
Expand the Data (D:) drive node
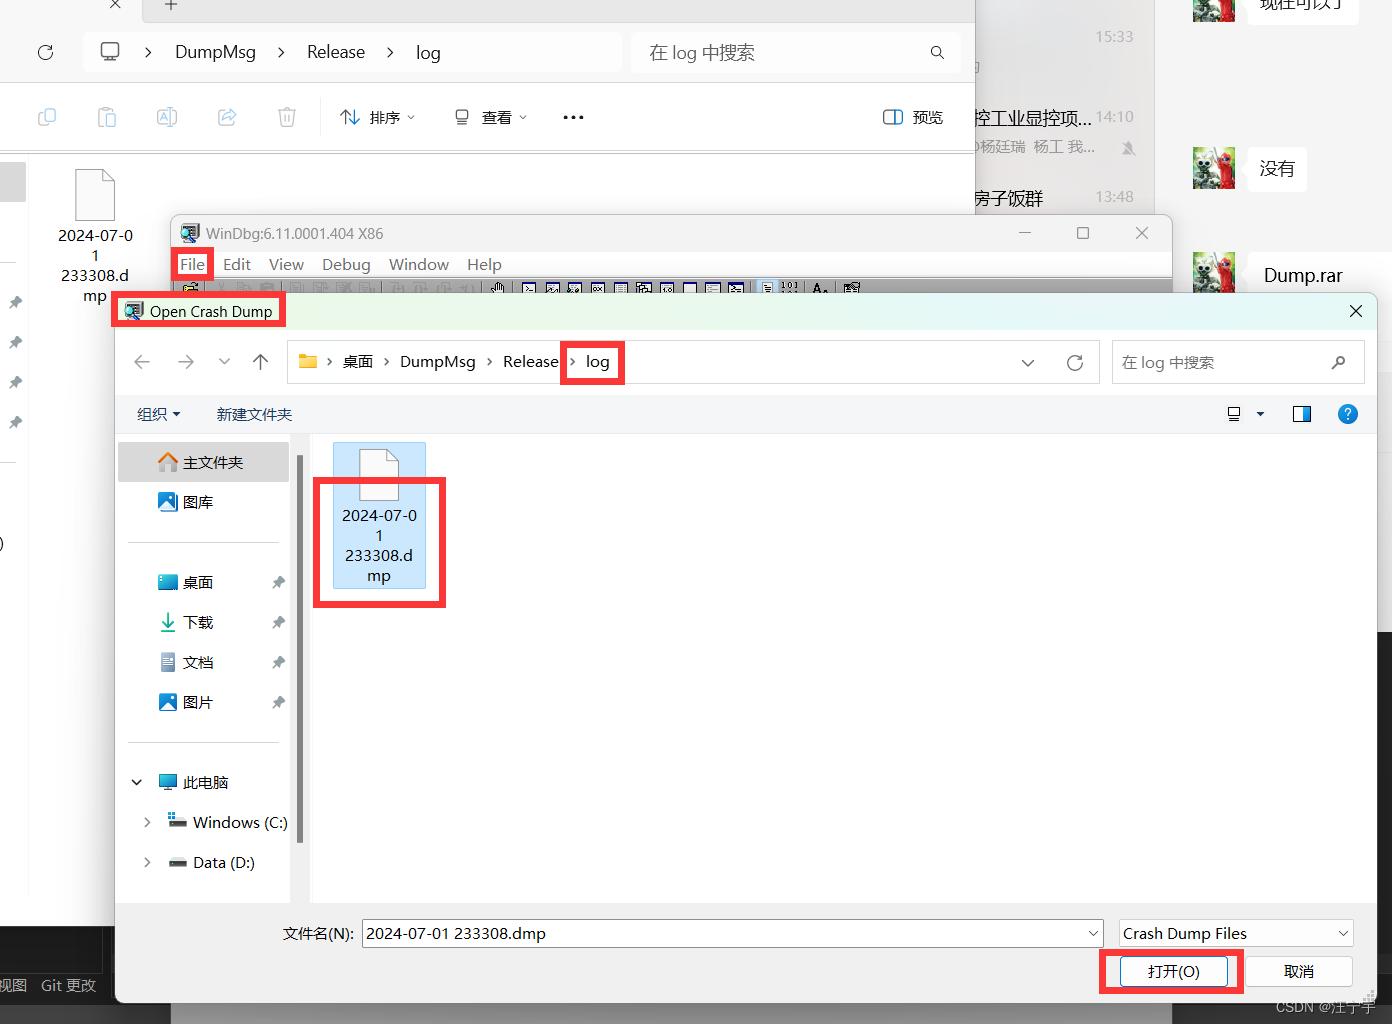coord(147,862)
